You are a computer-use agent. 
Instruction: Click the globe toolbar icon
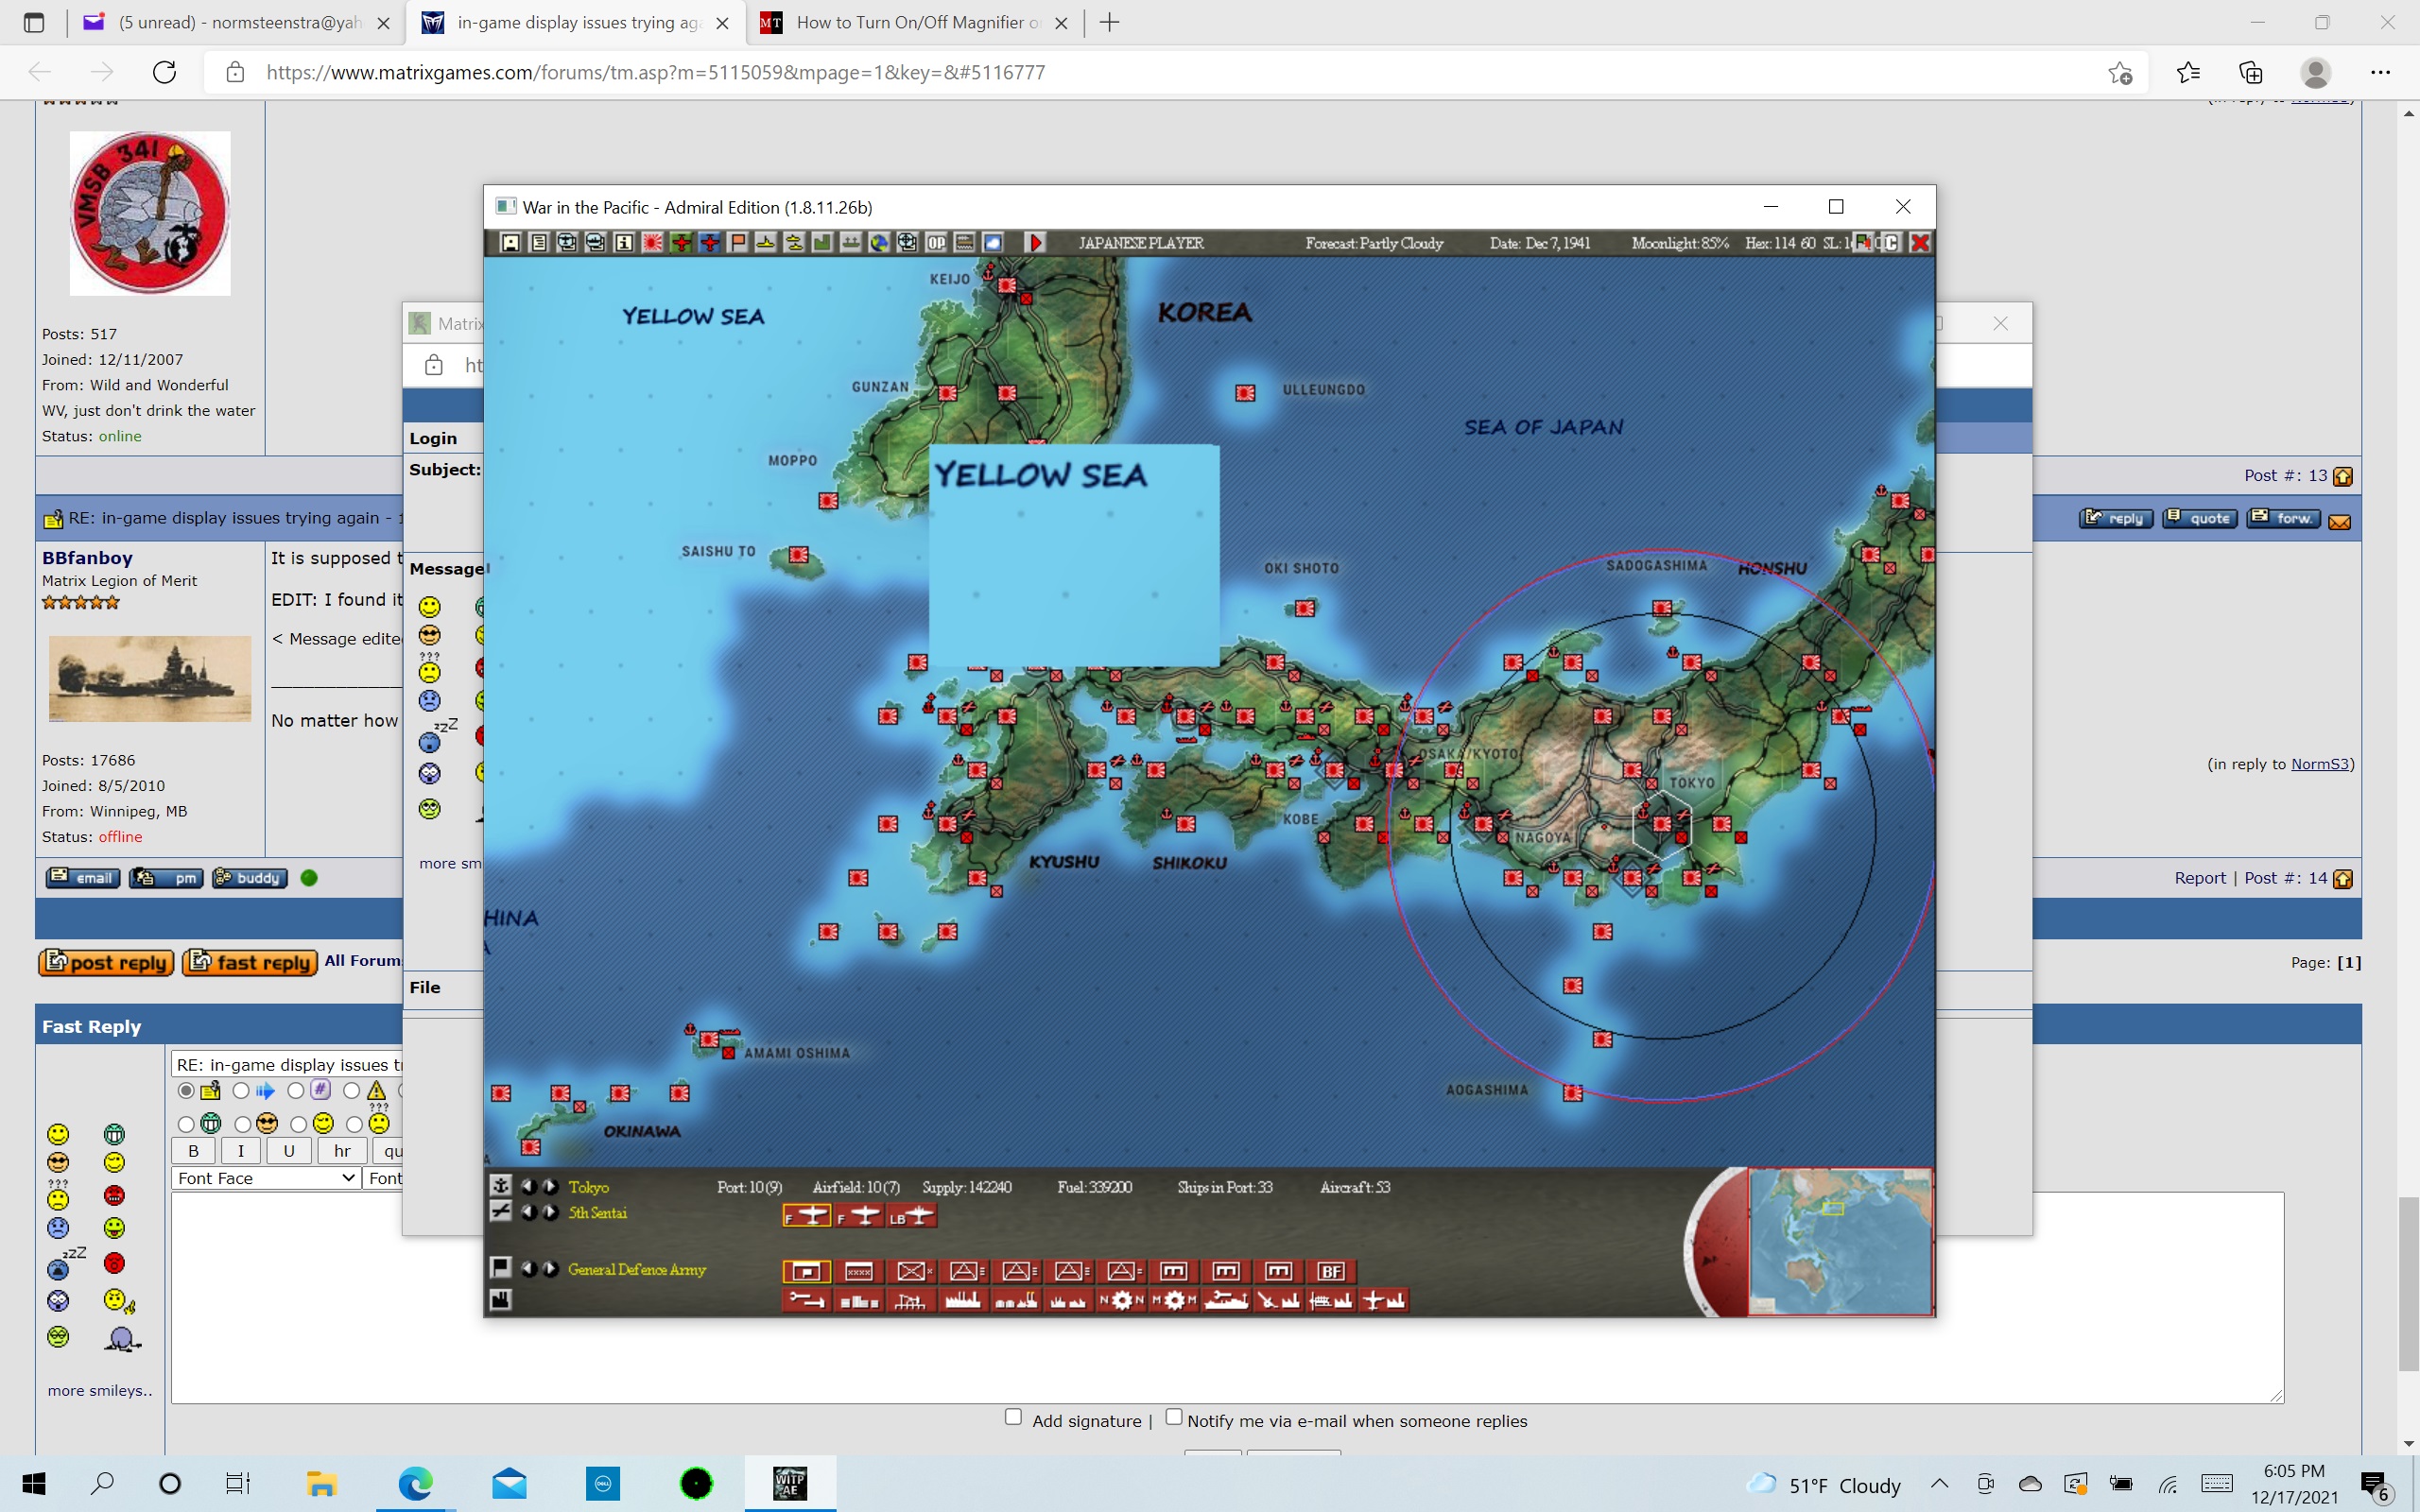click(x=879, y=243)
